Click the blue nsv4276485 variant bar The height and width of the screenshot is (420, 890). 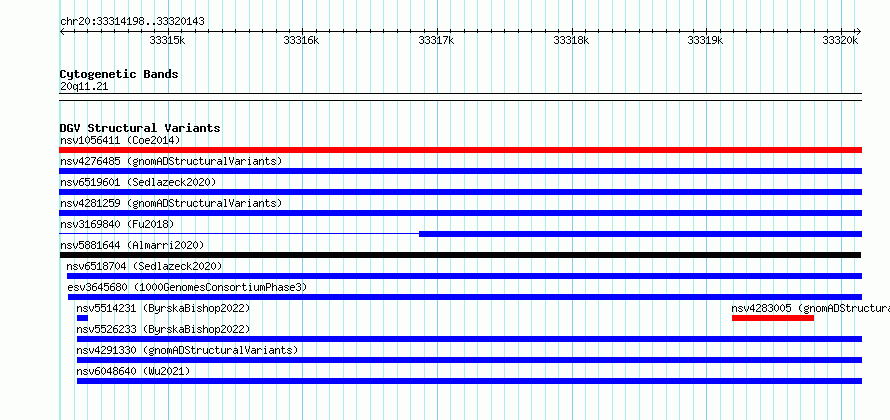click(x=460, y=171)
